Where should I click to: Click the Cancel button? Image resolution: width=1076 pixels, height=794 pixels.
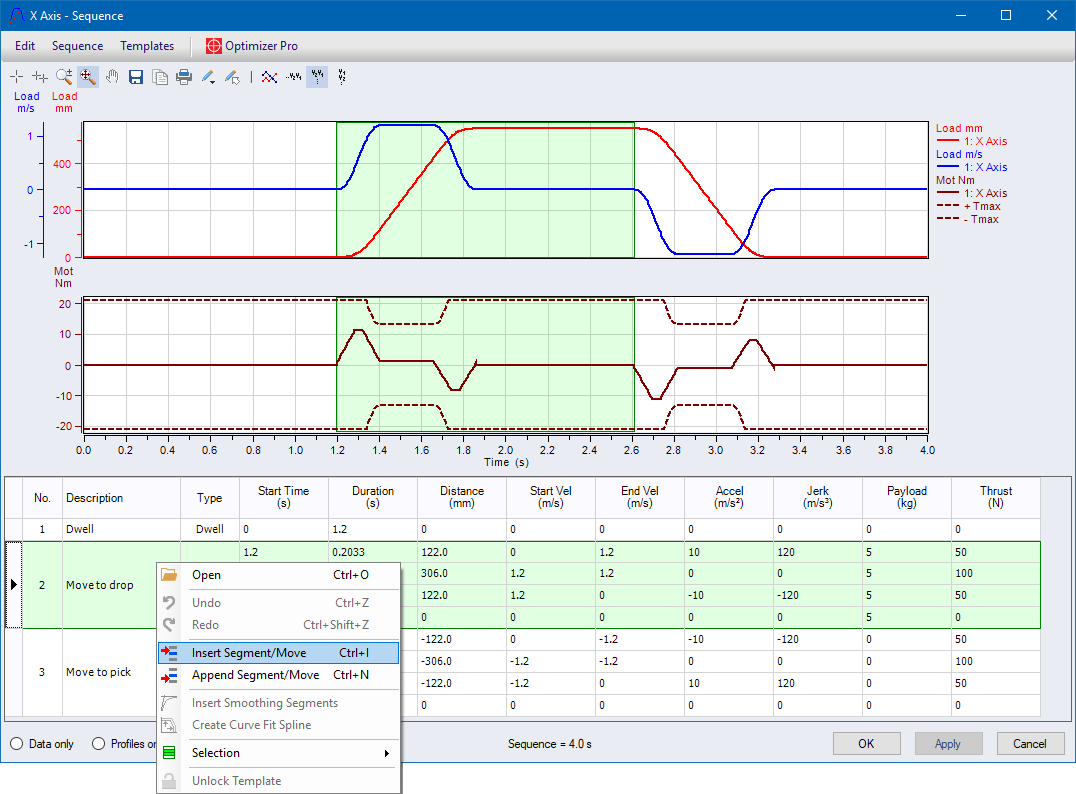[1029, 744]
